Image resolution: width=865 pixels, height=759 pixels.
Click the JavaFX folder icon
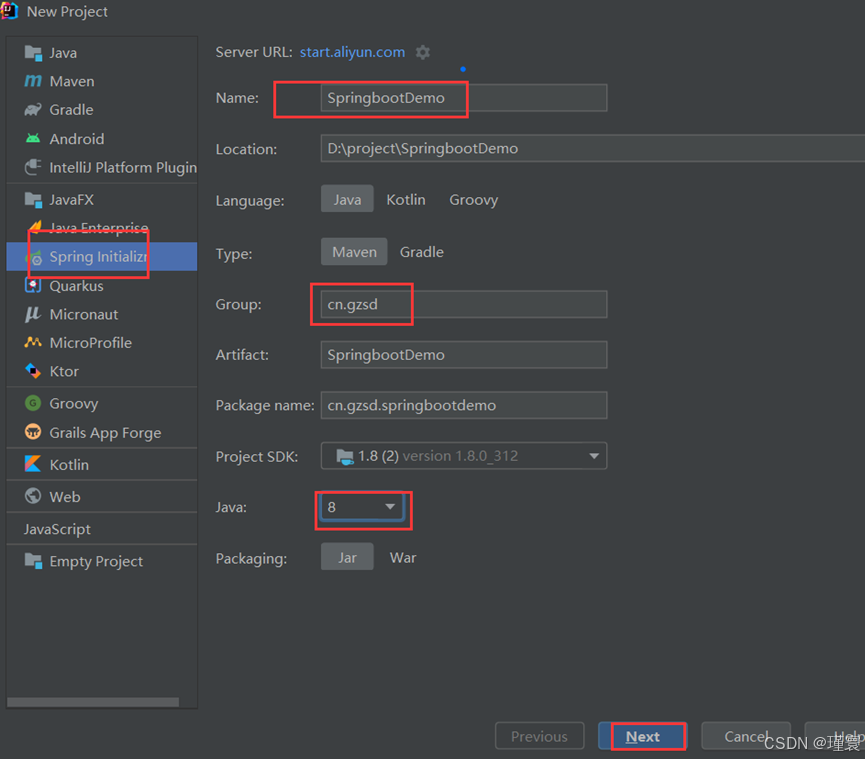coord(33,200)
